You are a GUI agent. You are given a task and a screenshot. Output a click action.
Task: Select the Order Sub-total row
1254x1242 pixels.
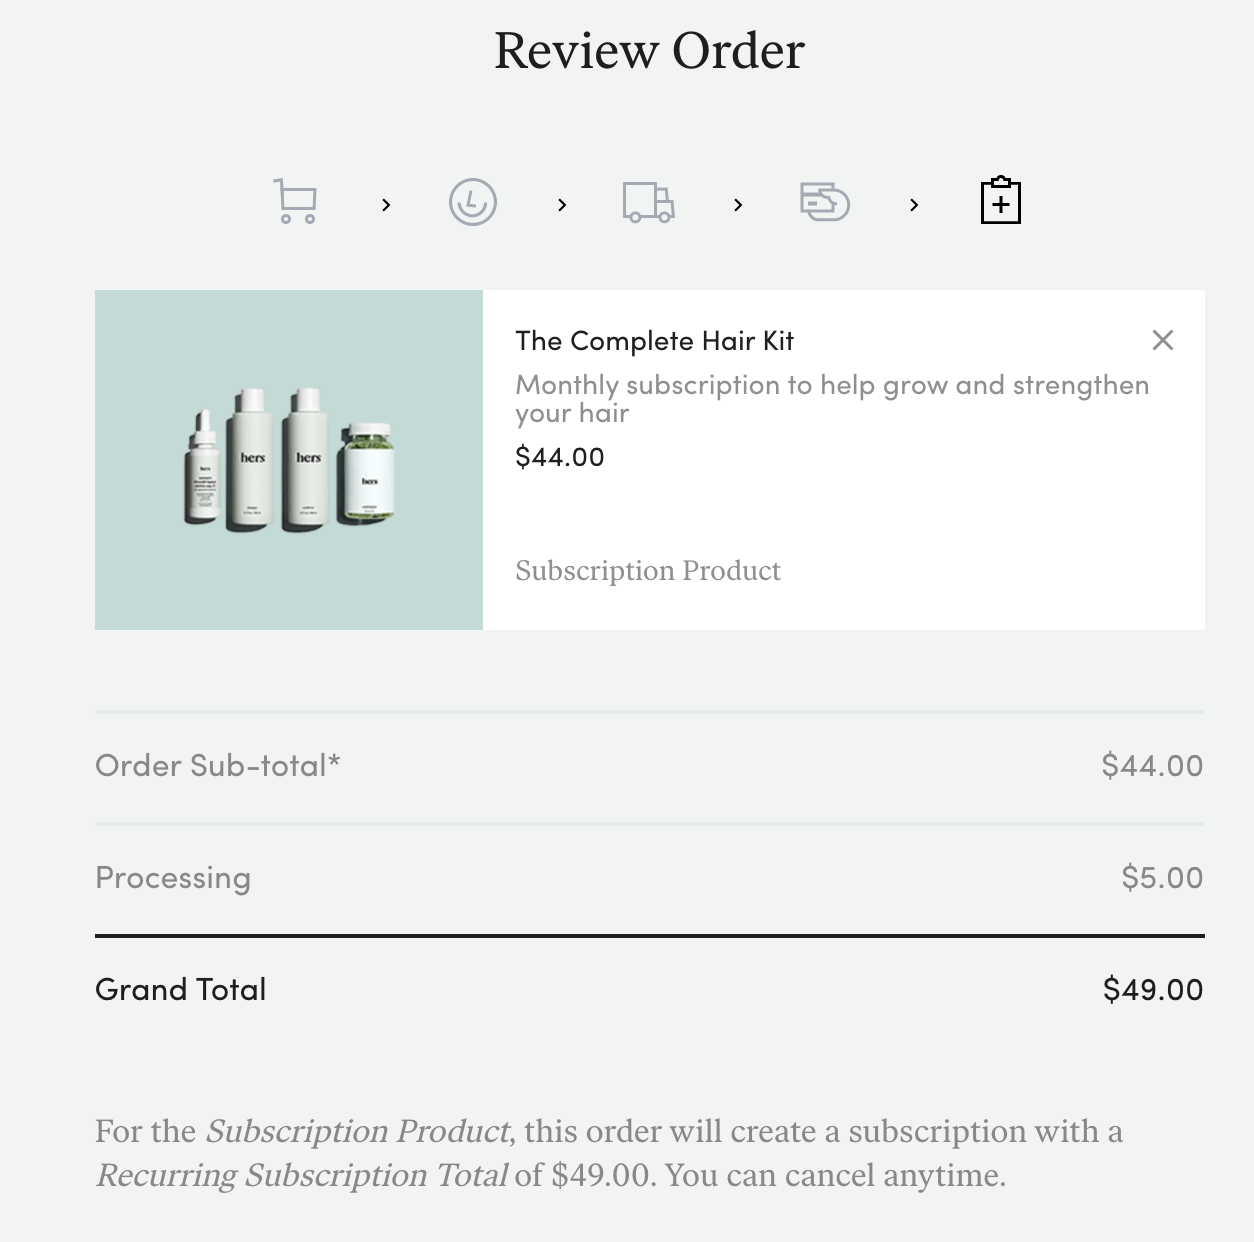point(217,765)
